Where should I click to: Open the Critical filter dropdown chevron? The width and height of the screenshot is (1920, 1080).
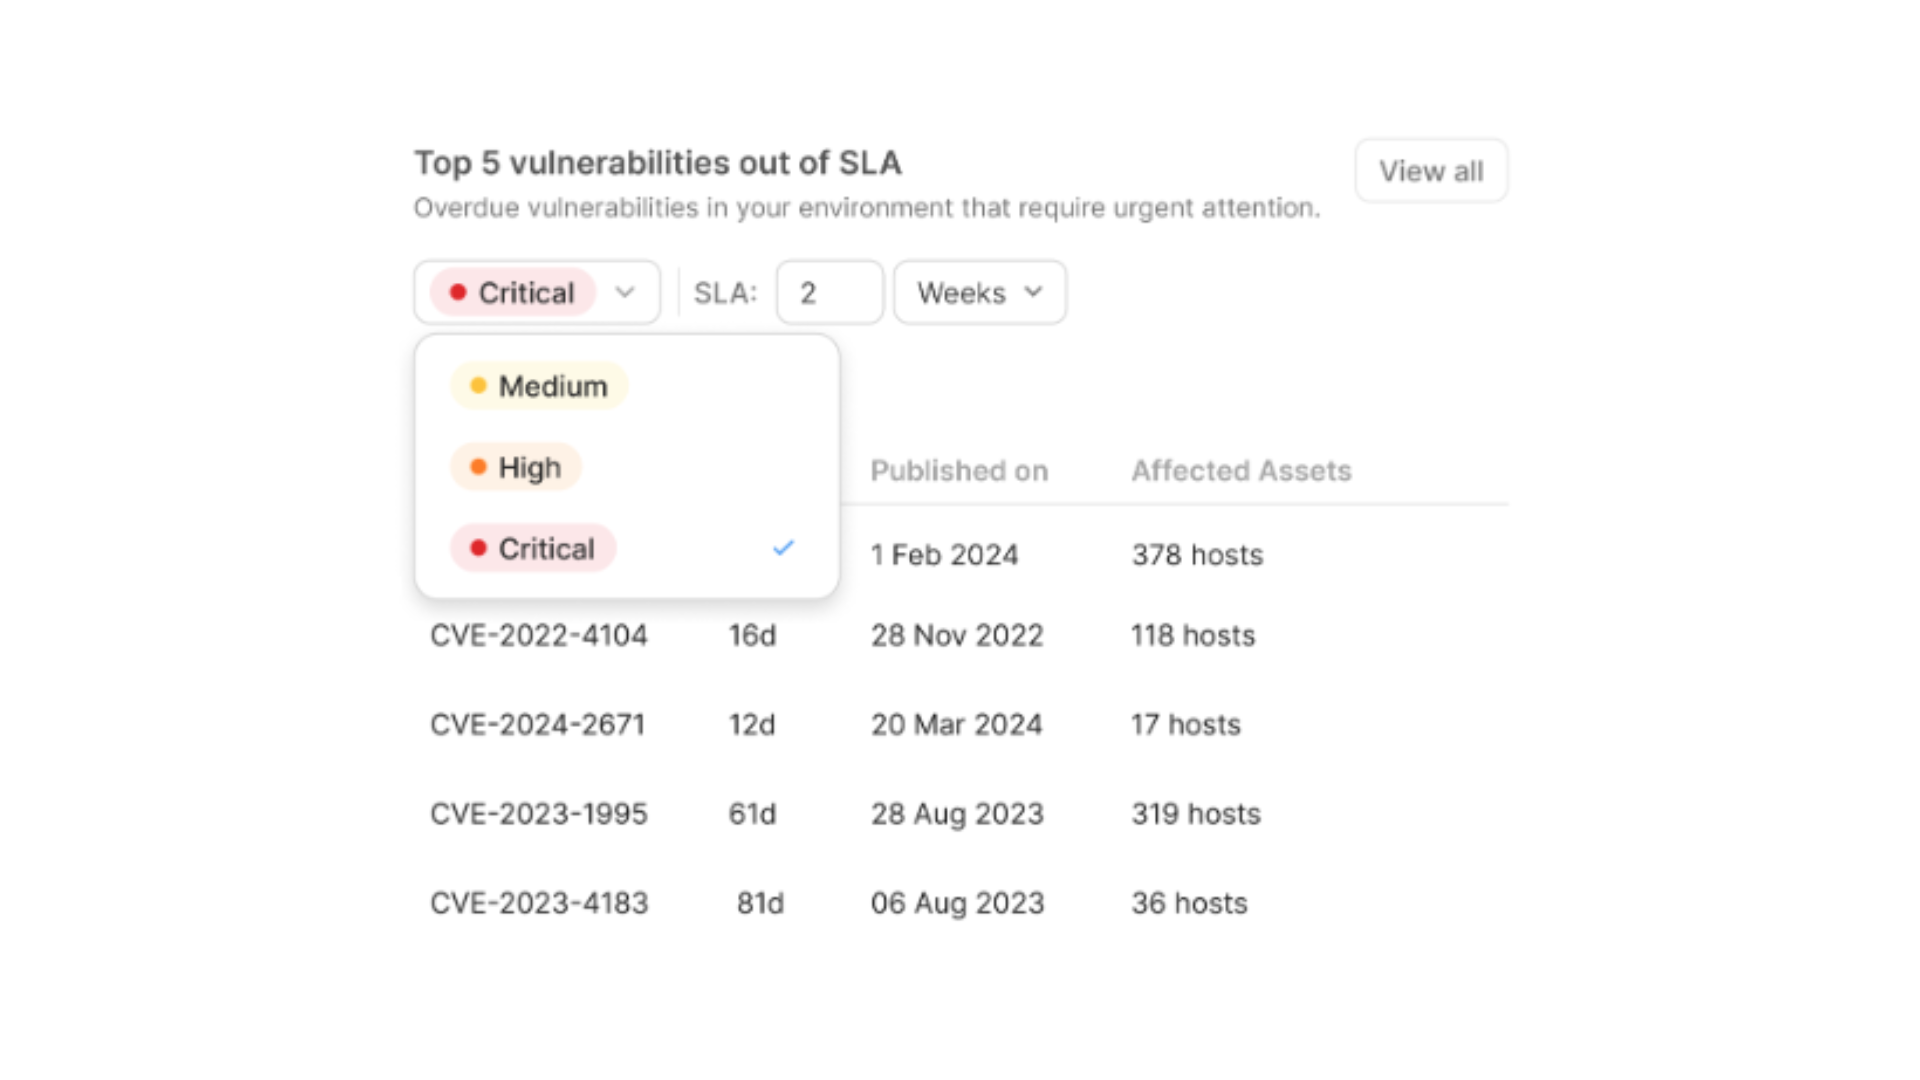click(x=625, y=291)
